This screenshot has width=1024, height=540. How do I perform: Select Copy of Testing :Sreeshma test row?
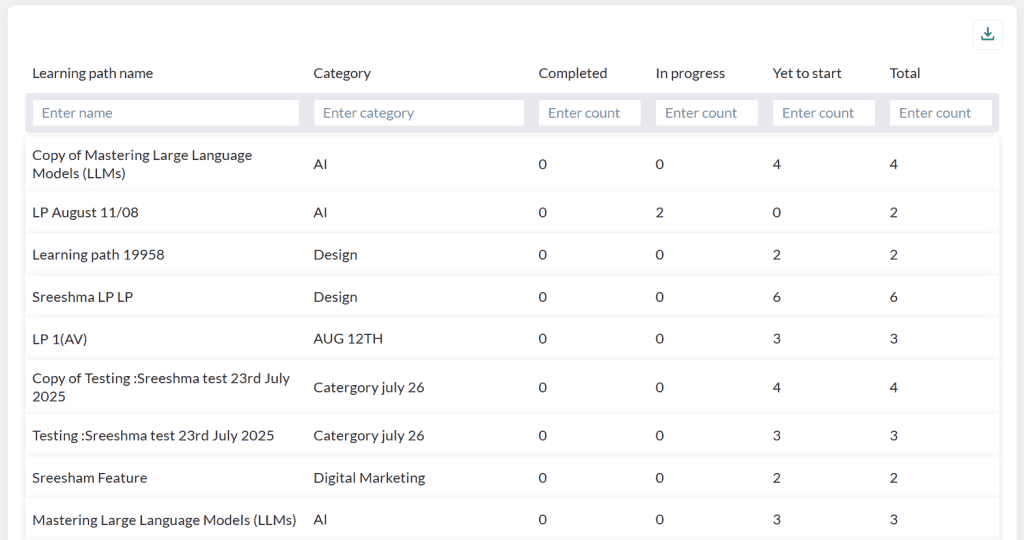point(512,387)
